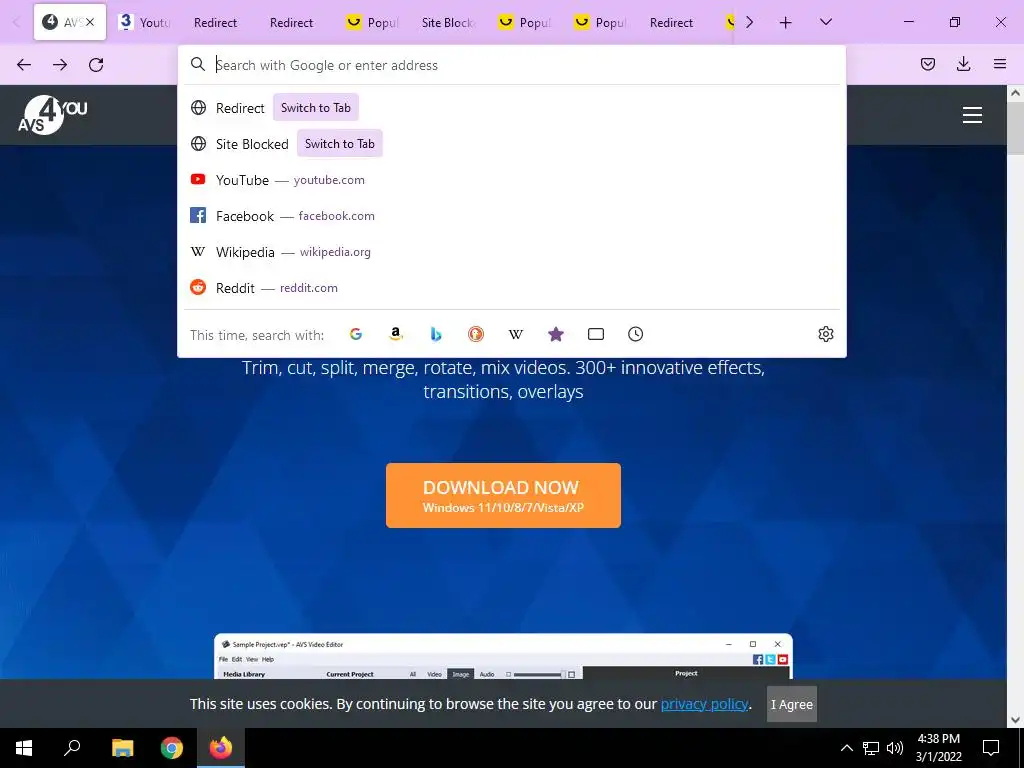Image resolution: width=1024 pixels, height=768 pixels.
Task: Select the YouTube suggestion row
Action: pos(512,180)
